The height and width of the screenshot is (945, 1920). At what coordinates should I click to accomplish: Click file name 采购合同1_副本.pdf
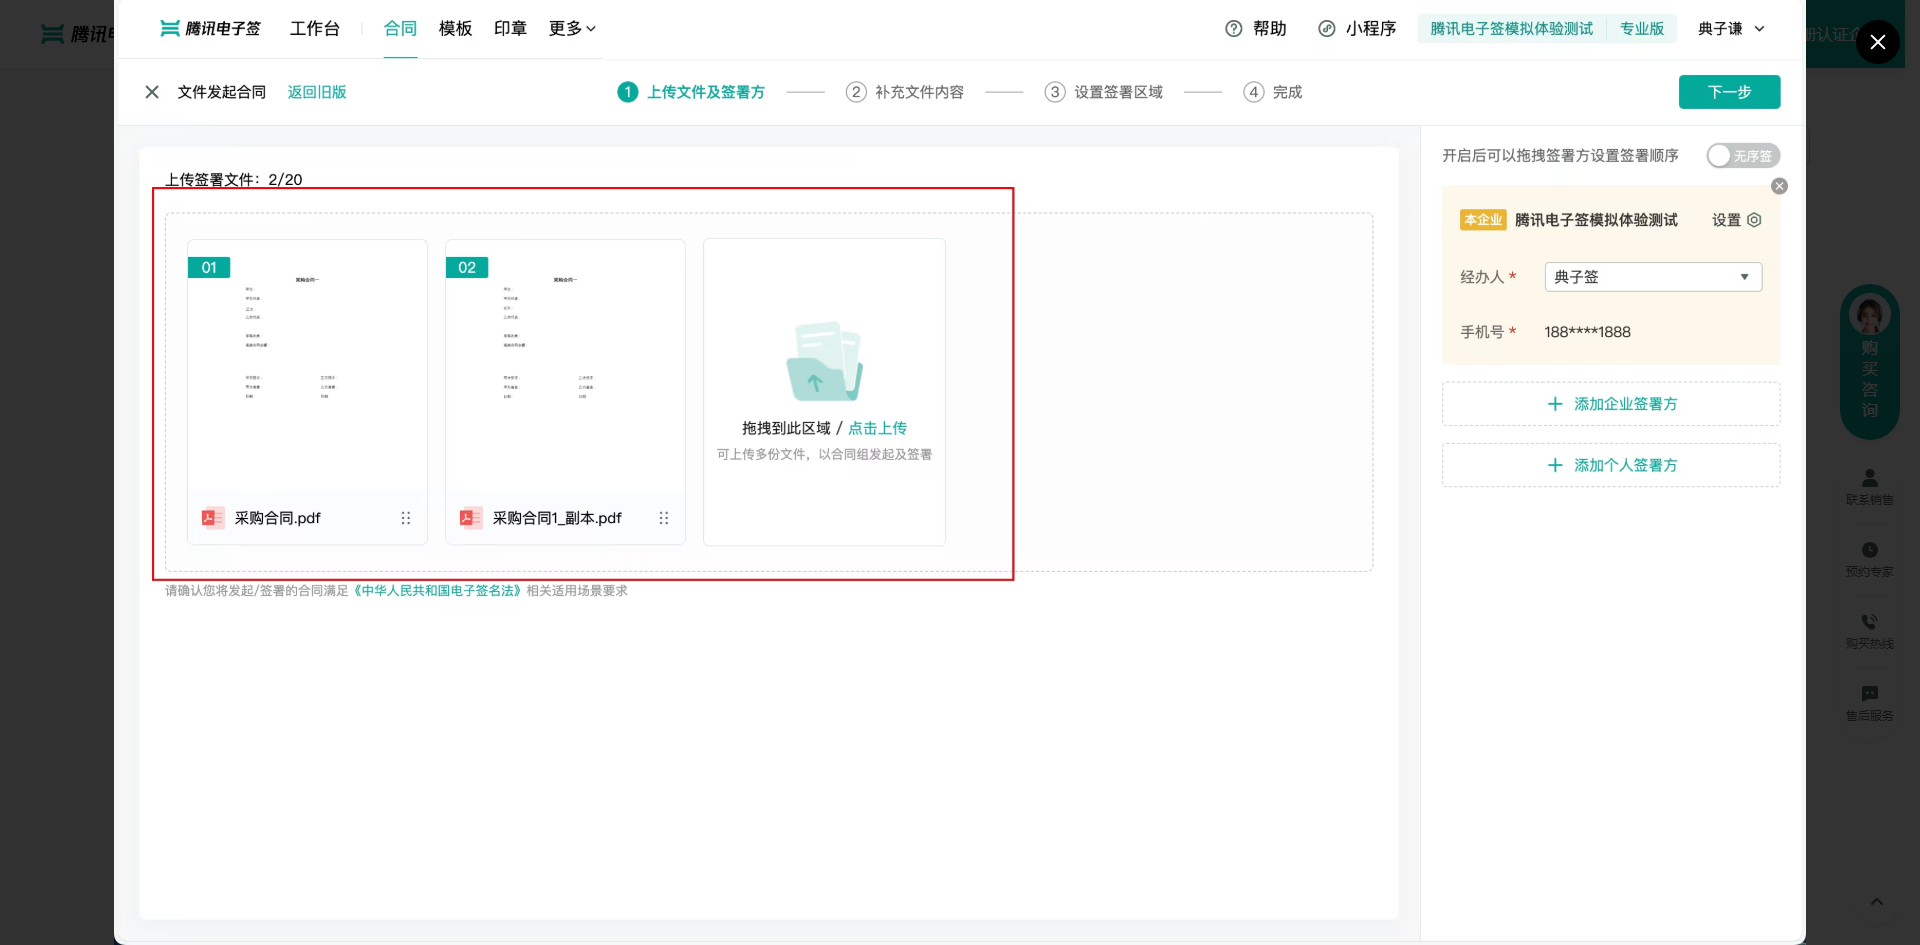(x=557, y=518)
